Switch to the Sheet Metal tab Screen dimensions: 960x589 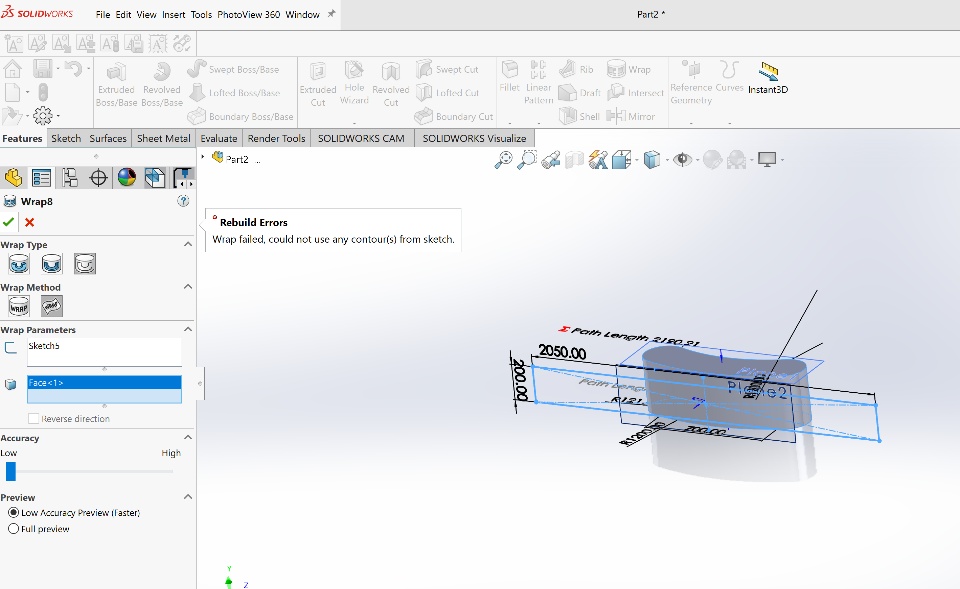tap(163, 138)
